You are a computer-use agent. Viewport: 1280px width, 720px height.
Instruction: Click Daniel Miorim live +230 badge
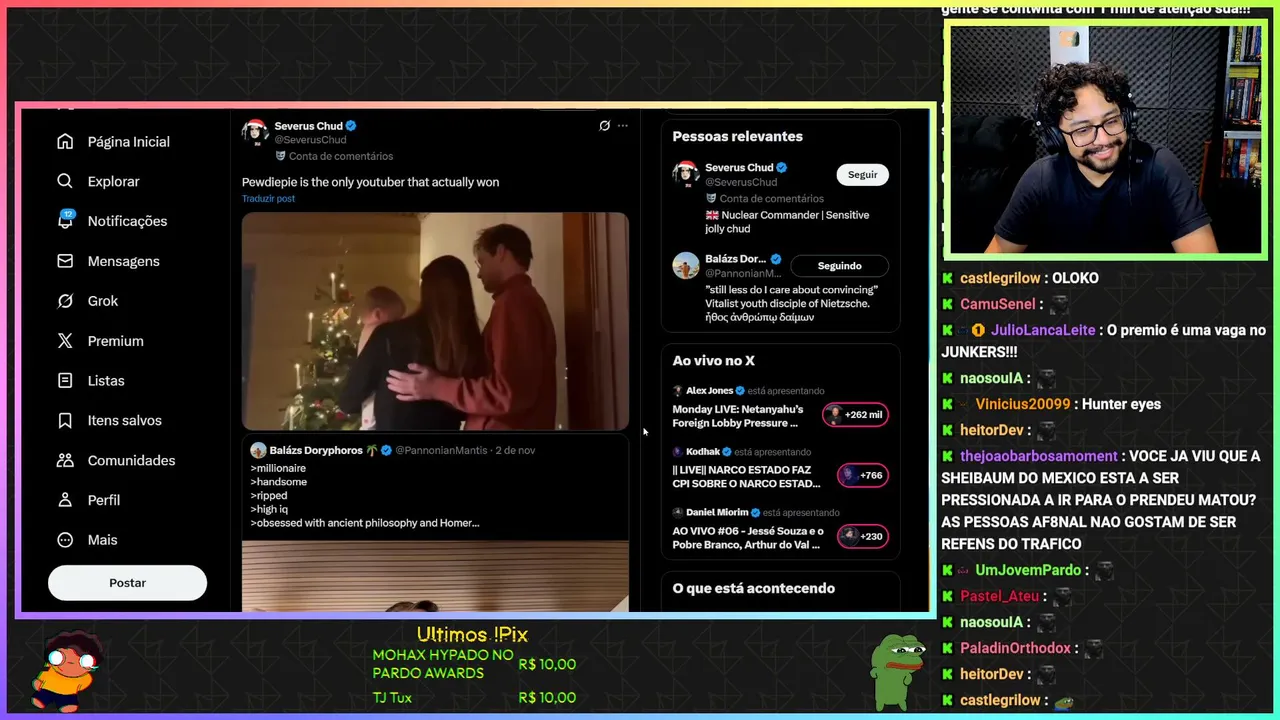[861, 536]
